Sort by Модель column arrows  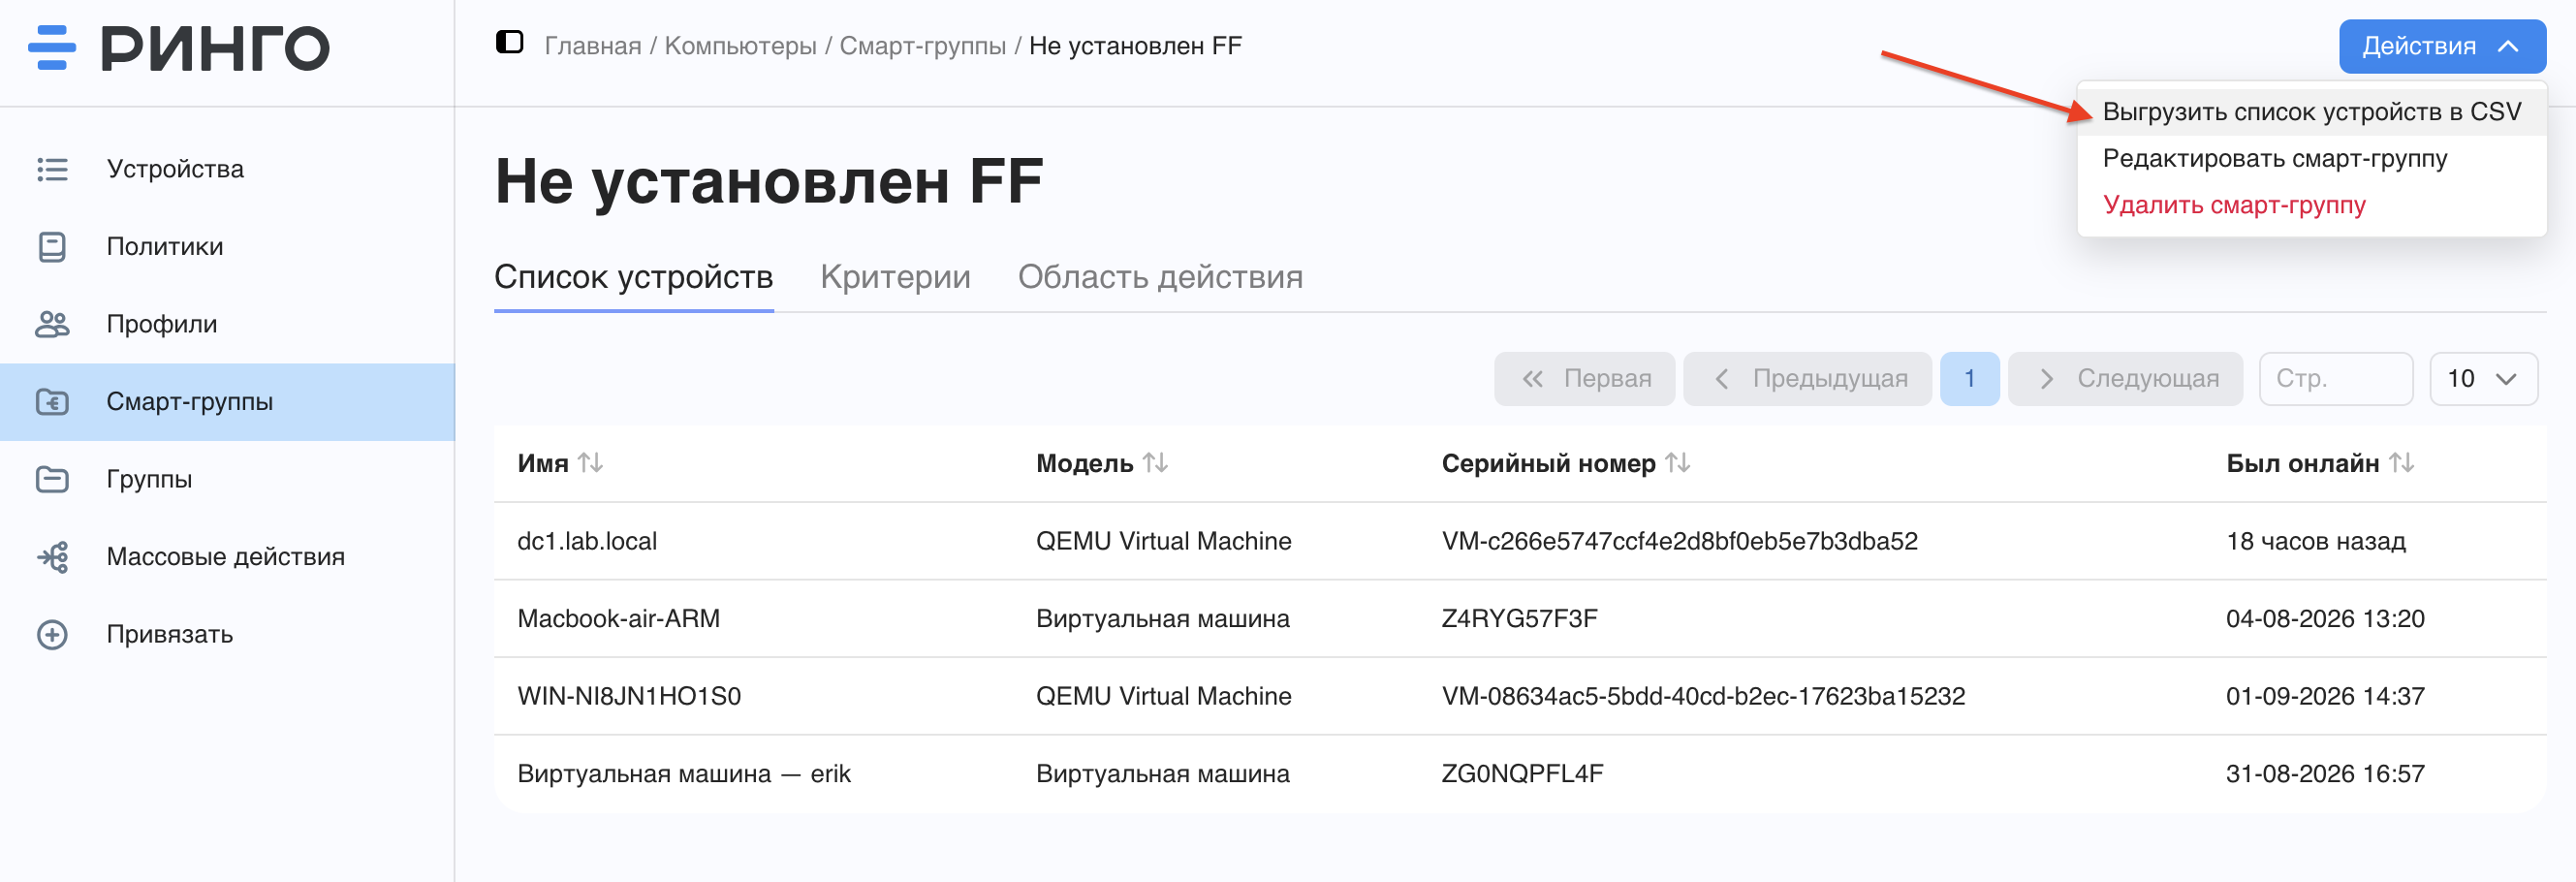(1156, 463)
